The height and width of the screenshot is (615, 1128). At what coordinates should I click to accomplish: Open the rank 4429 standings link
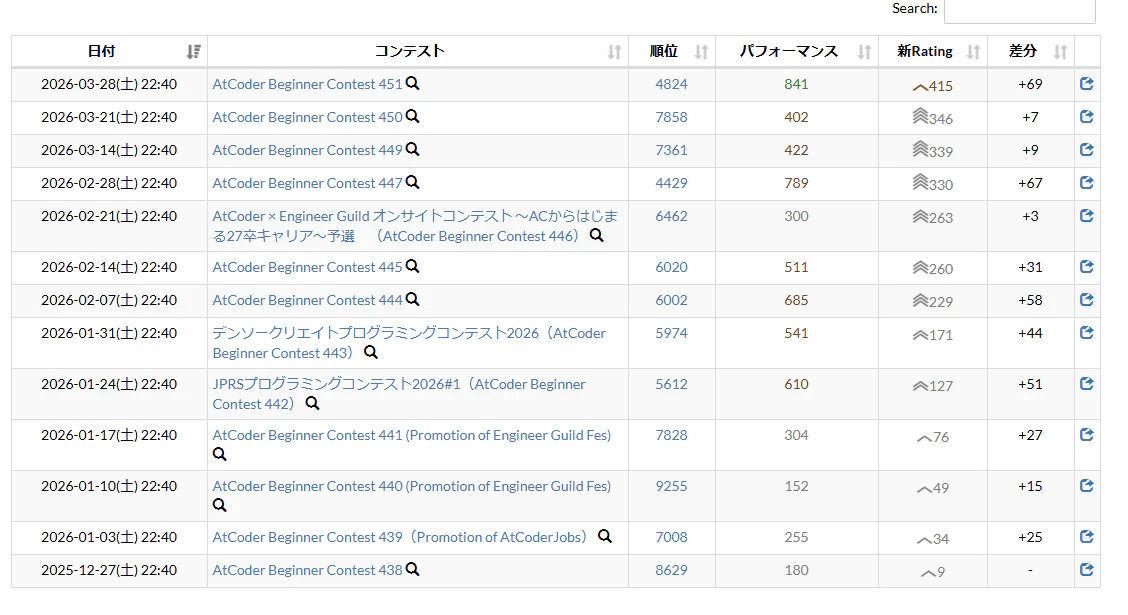[x=671, y=183]
